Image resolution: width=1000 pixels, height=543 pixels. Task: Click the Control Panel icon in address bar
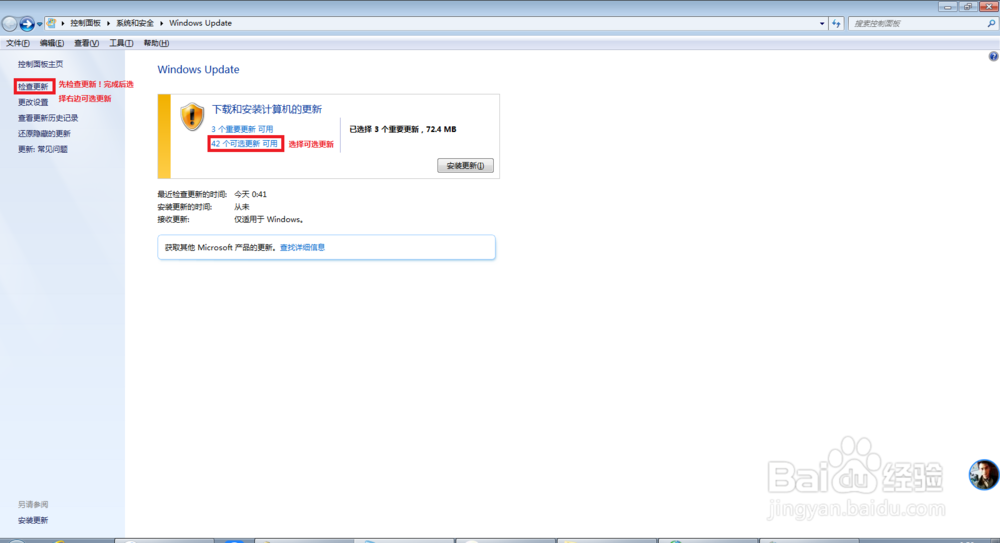point(52,23)
